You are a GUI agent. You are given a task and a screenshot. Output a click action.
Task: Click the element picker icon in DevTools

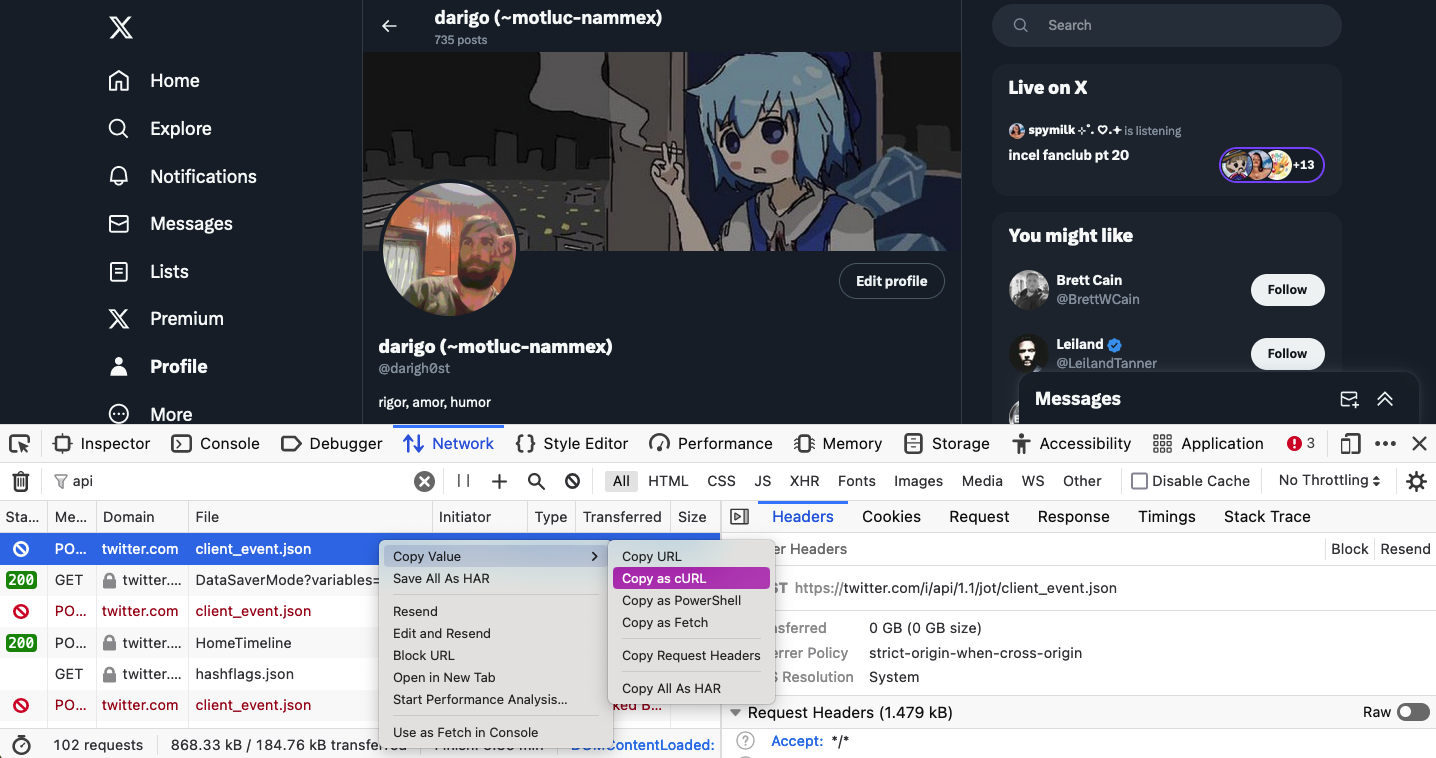click(x=20, y=444)
